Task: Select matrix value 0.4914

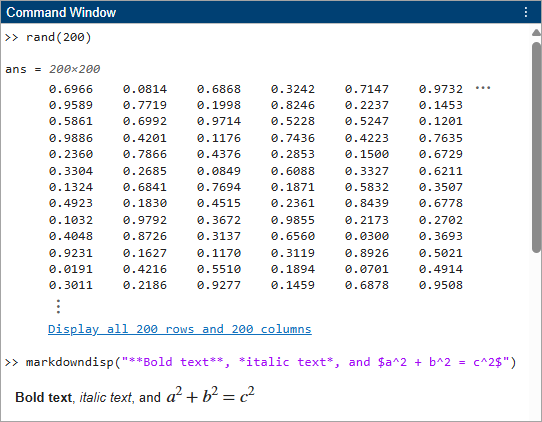Action: click(x=441, y=269)
